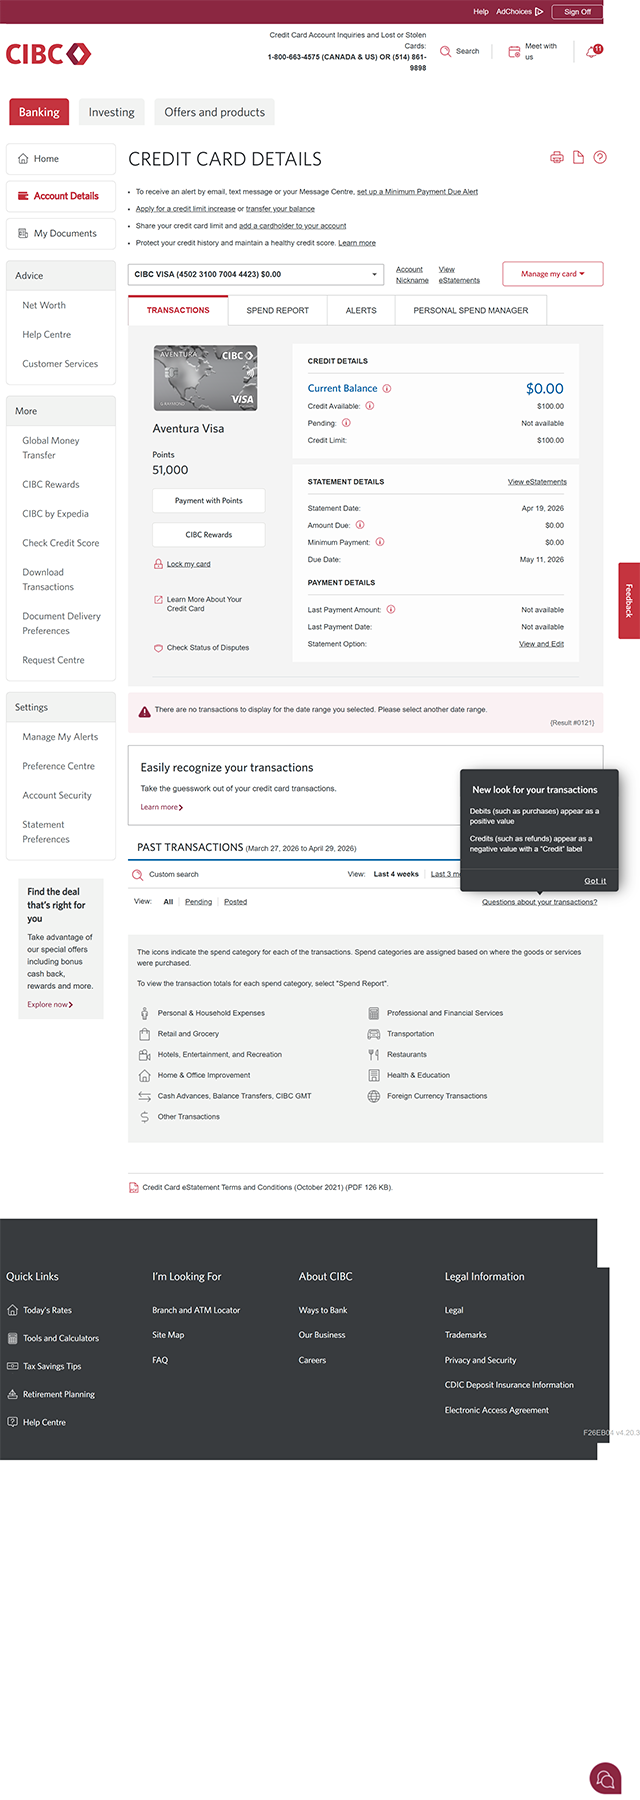Open the Offers and products tab
Viewport: 640px width, 1800px height.
[215, 112]
